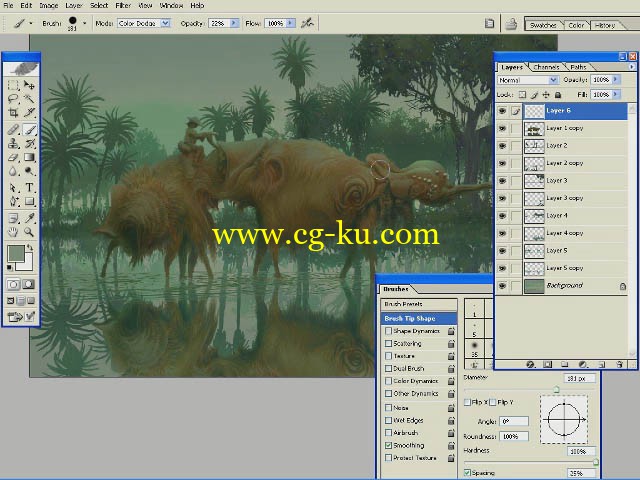Select Brush Tip Shape option

click(419, 318)
